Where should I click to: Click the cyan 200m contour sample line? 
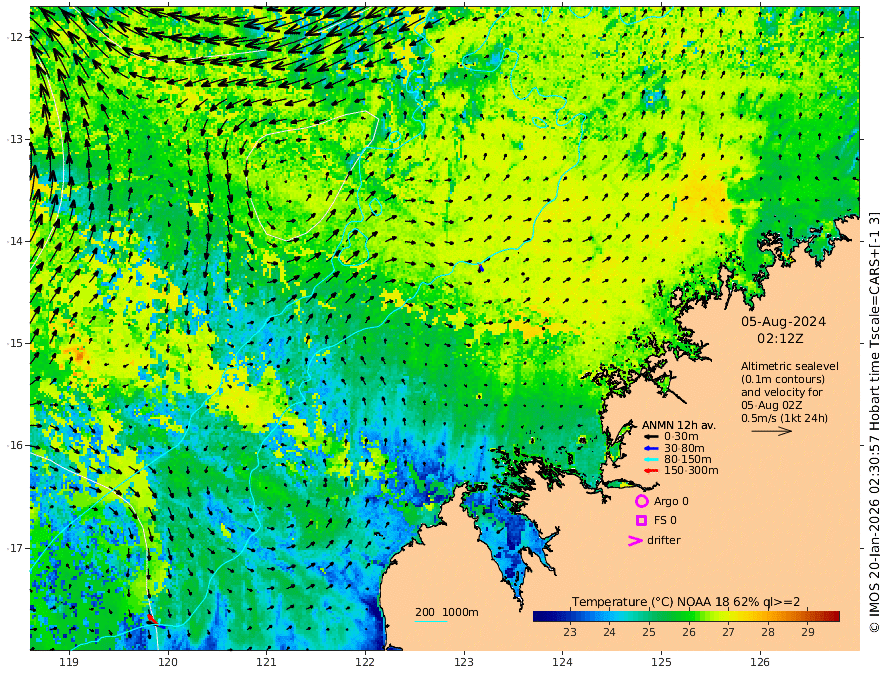click(431, 621)
